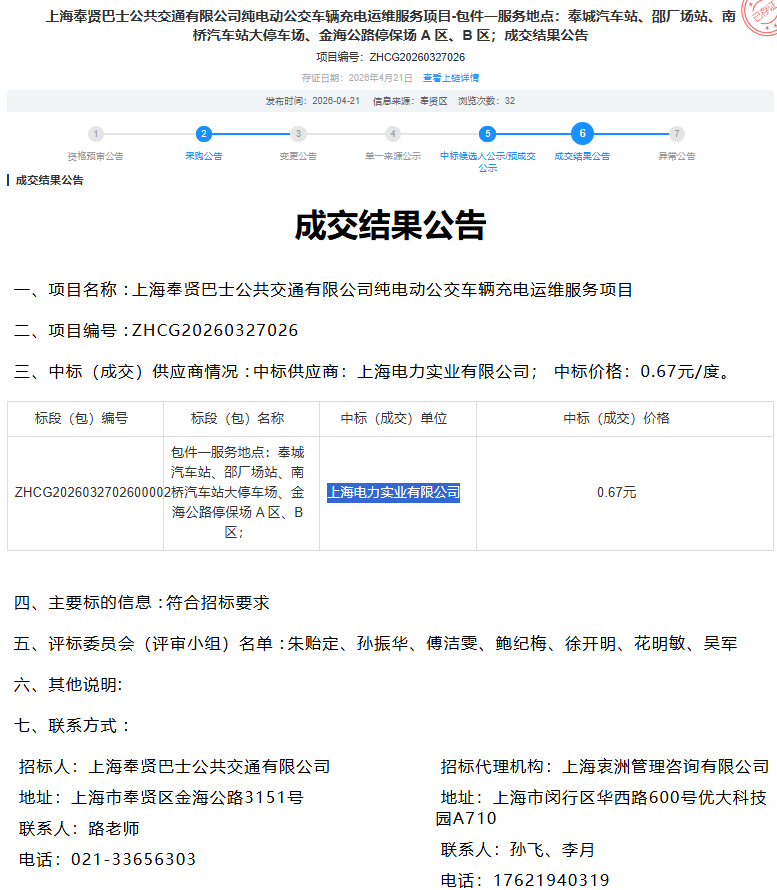
Task: Click the step 7 circle for 异常公告
Action: (x=677, y=134)
